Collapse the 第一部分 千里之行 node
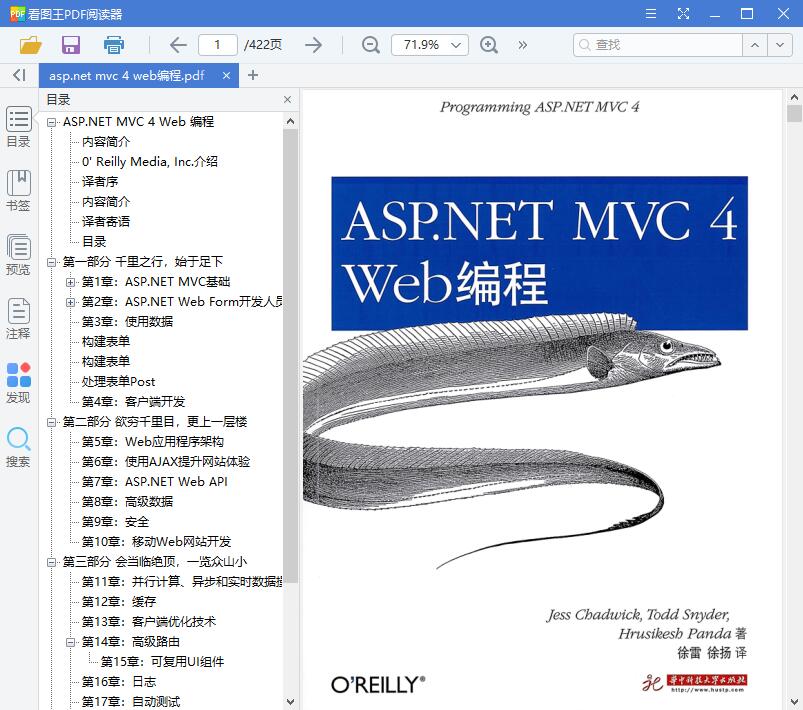 (51, 262)
